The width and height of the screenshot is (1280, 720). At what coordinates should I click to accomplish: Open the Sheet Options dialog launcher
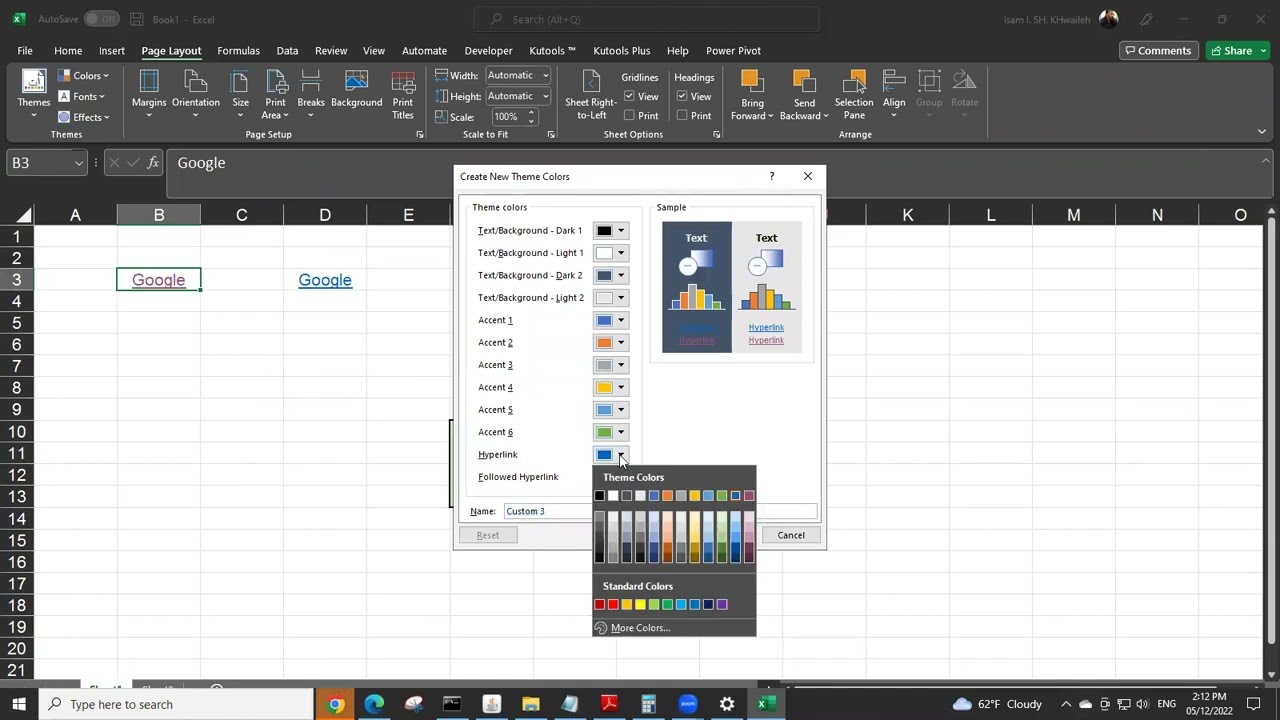716,134
